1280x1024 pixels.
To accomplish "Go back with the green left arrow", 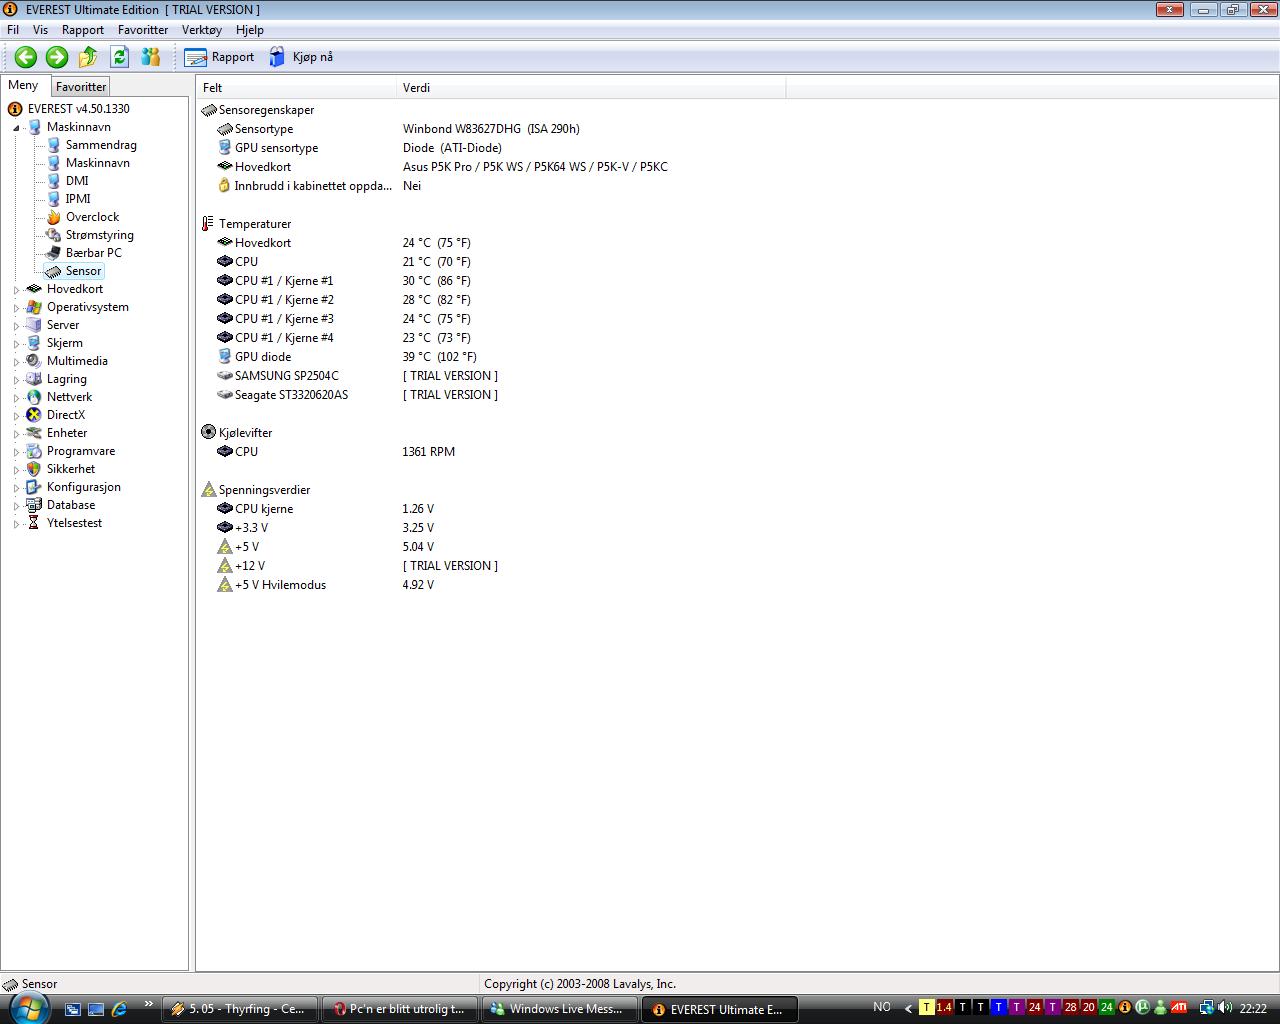I will [26, 57].
